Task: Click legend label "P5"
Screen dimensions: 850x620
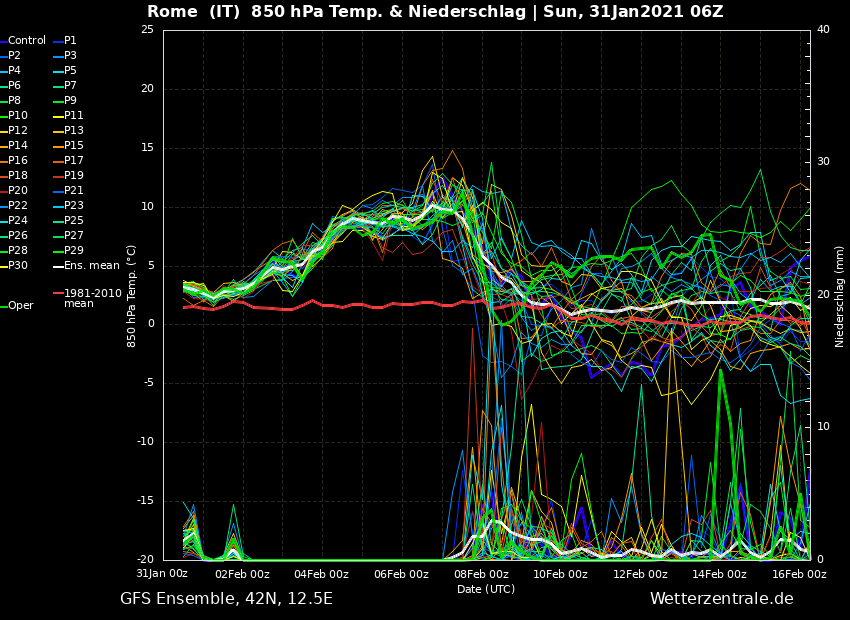Action: 70,70
